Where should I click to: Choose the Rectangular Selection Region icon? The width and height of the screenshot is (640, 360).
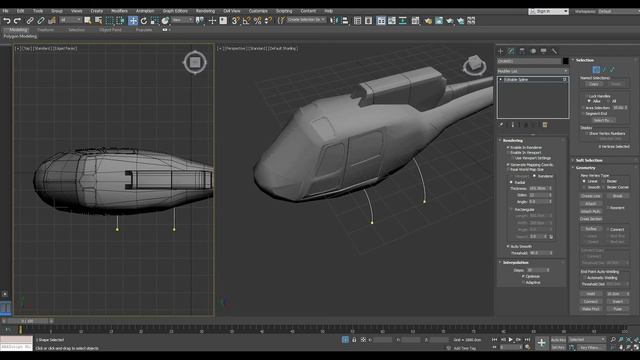pos(109,20)
